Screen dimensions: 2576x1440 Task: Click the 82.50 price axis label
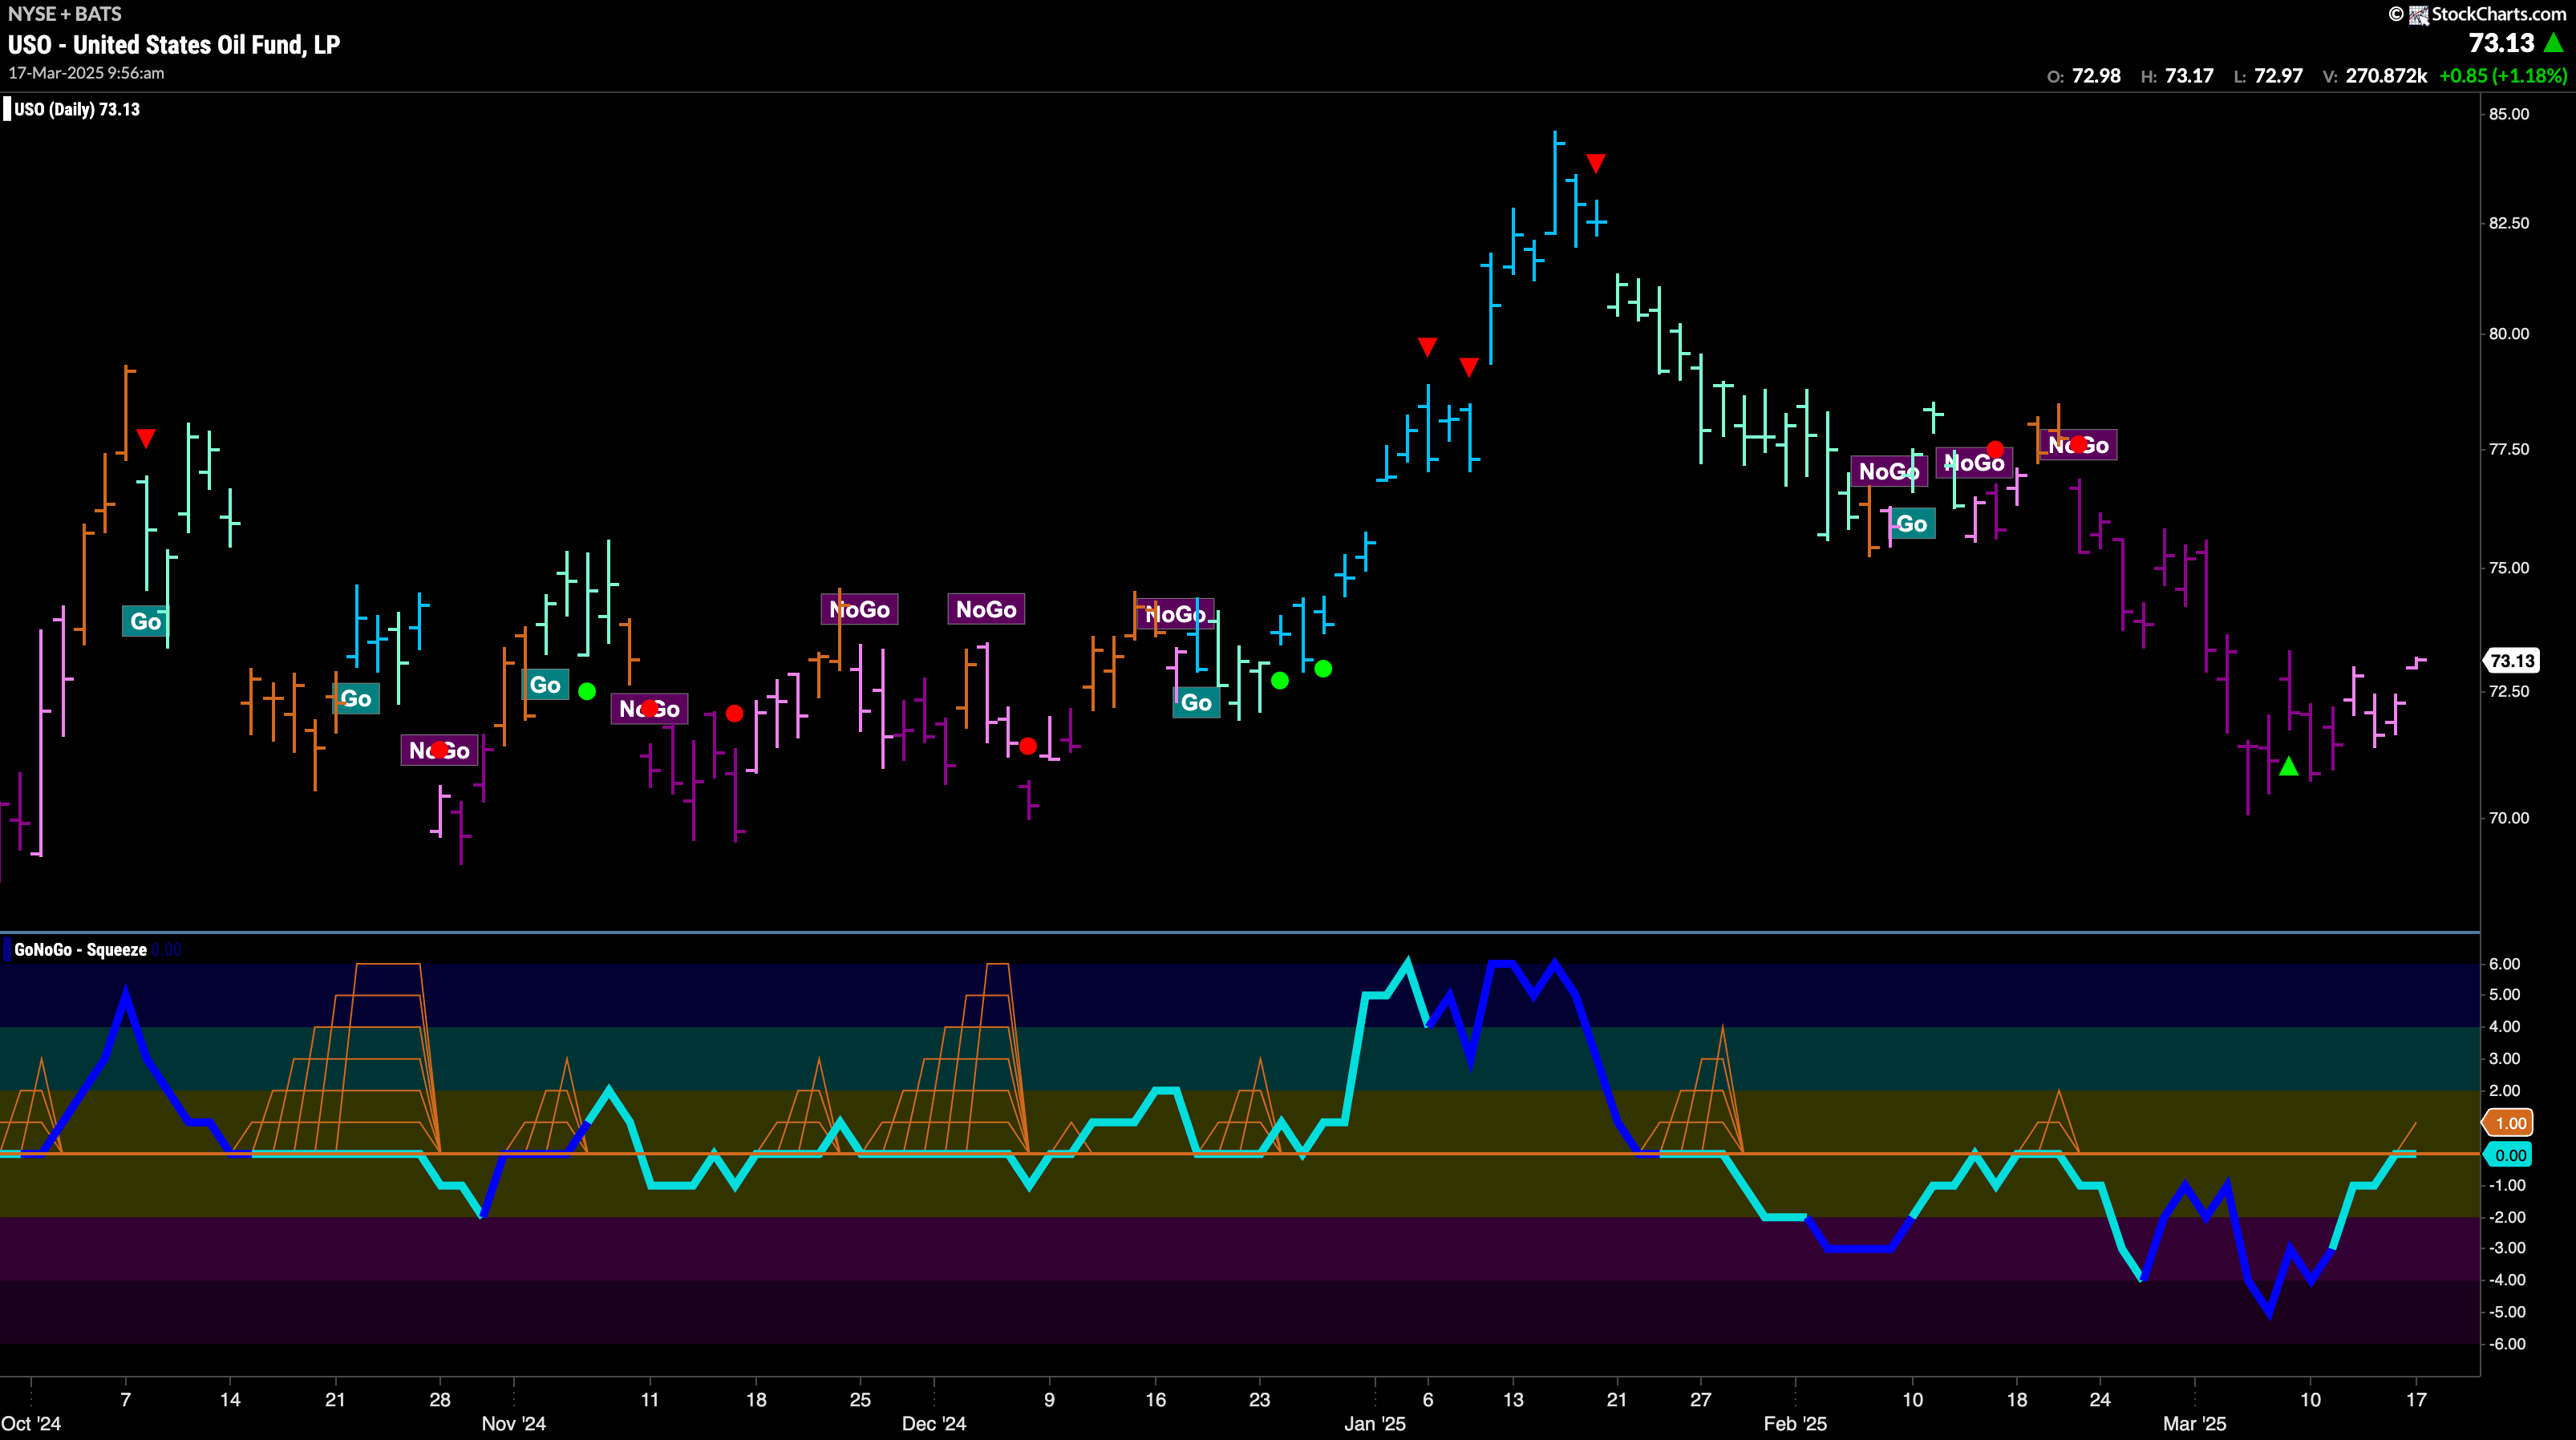(x=2509, y=223)
